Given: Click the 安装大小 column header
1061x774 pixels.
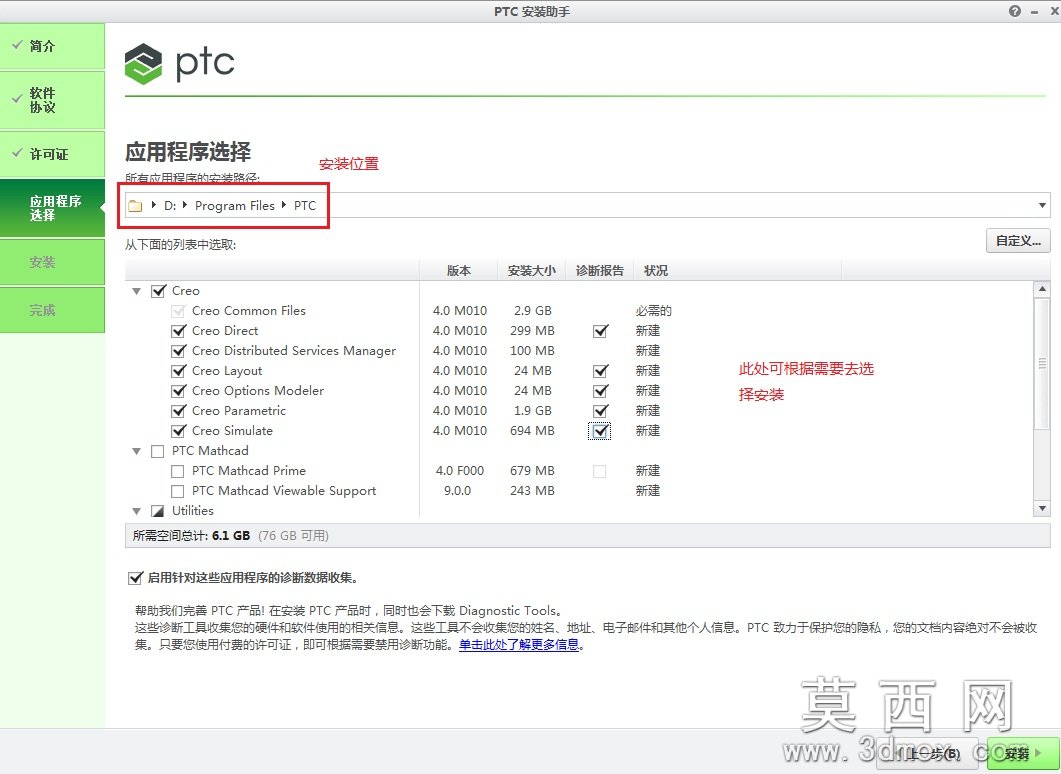Looking at the screenshot, I should coord(532,271).
